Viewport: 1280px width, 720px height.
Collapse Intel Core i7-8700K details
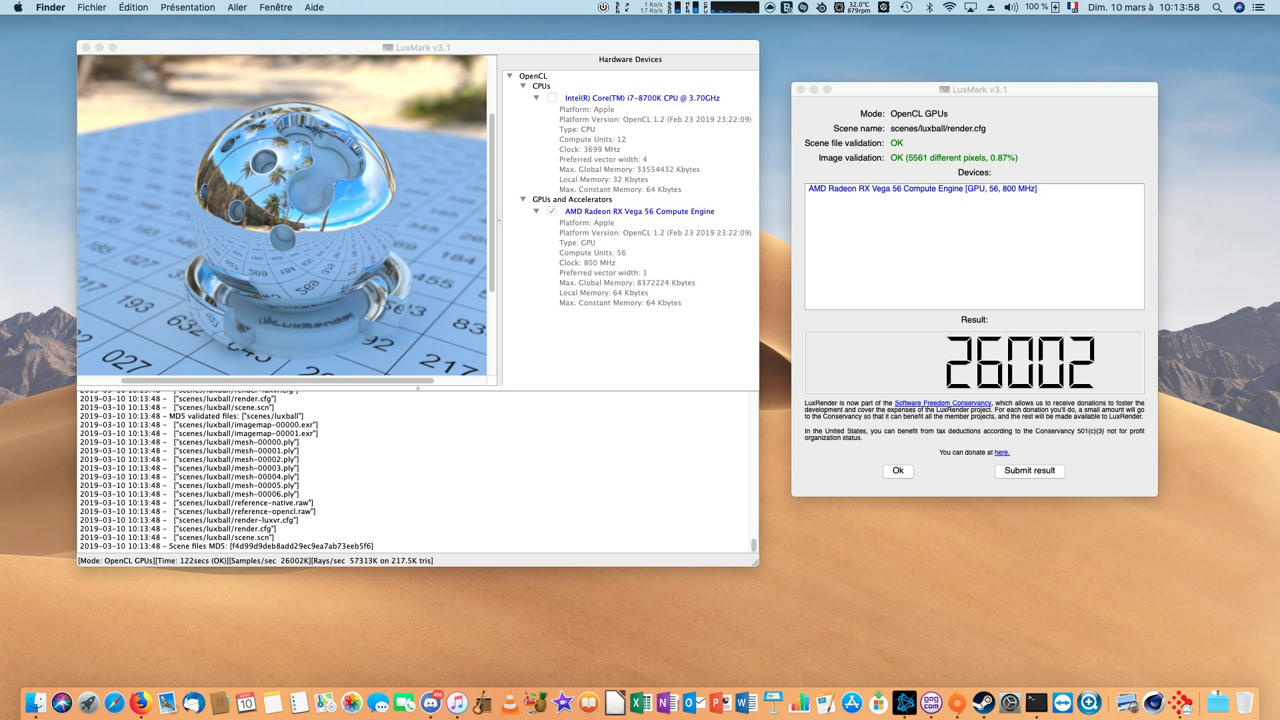coord(537,98)
